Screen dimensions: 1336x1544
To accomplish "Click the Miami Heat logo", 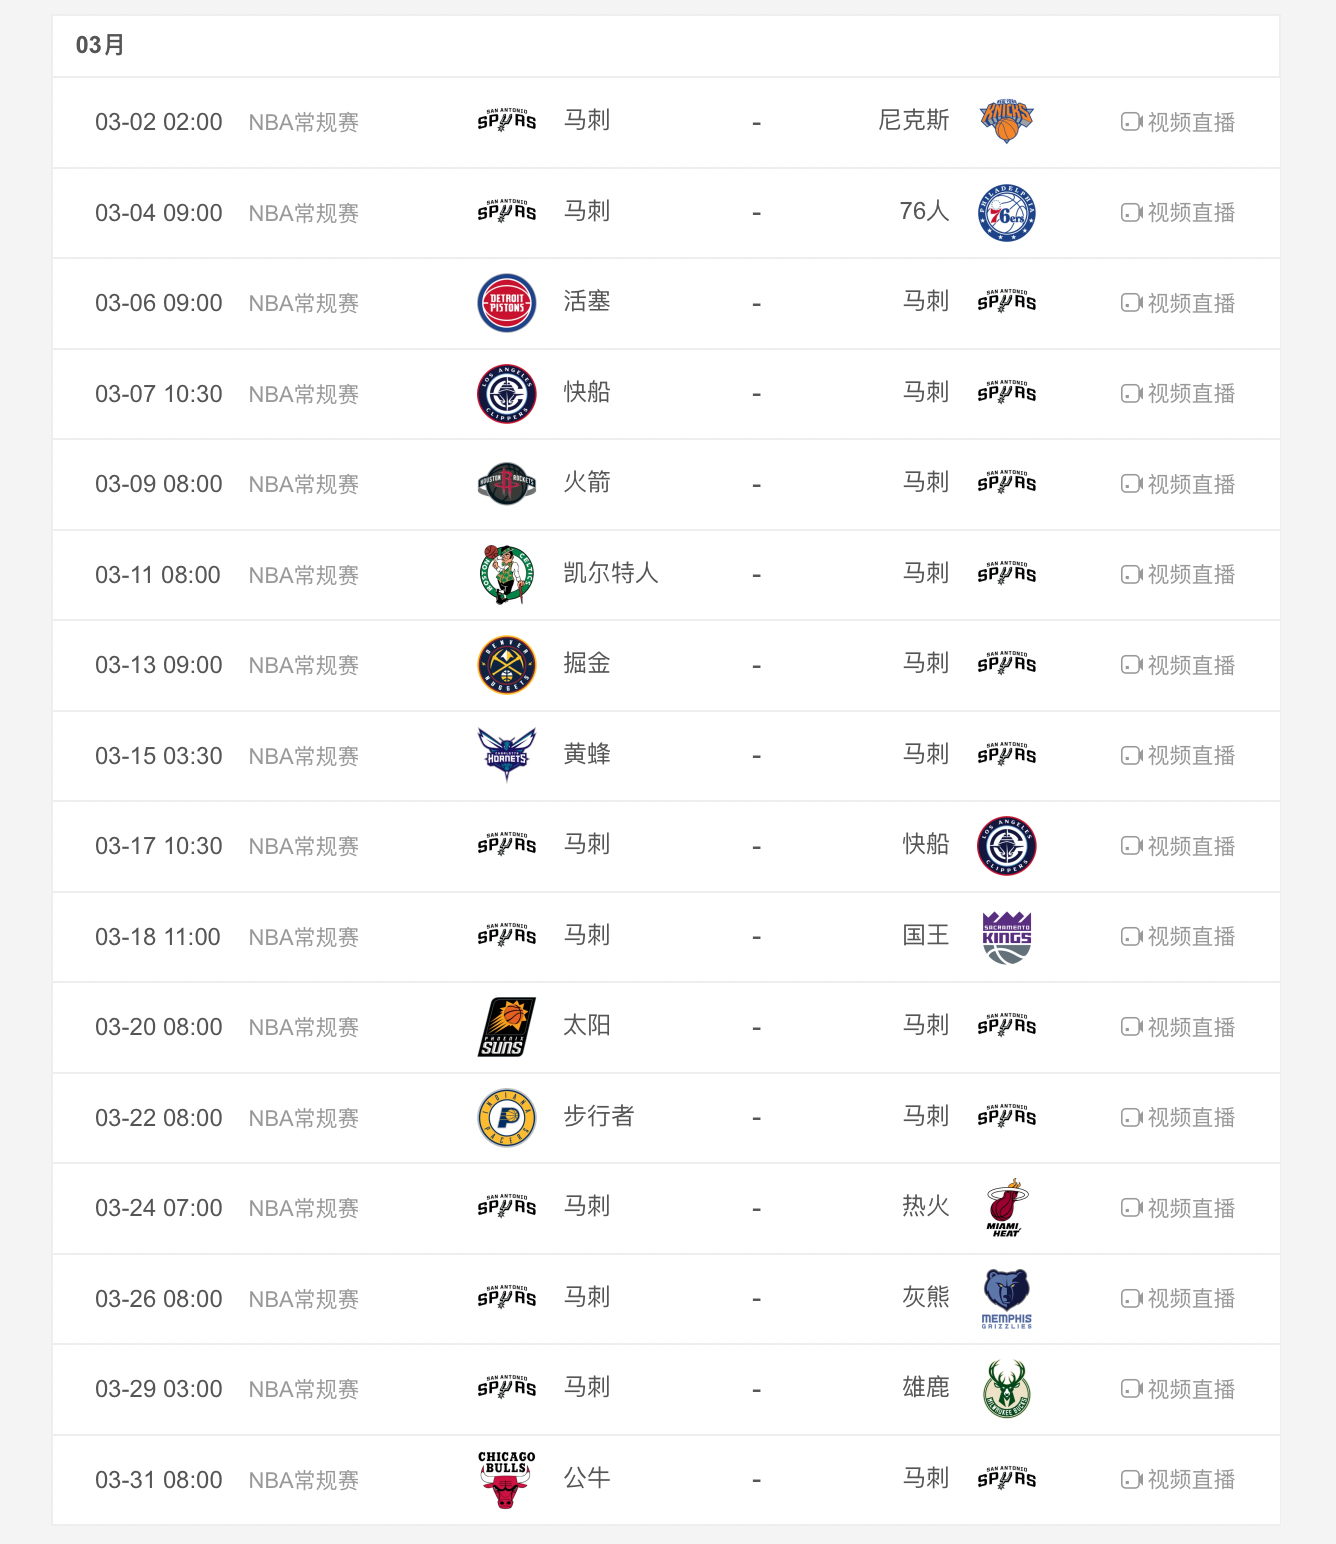I will (x=1006, y=1208).
